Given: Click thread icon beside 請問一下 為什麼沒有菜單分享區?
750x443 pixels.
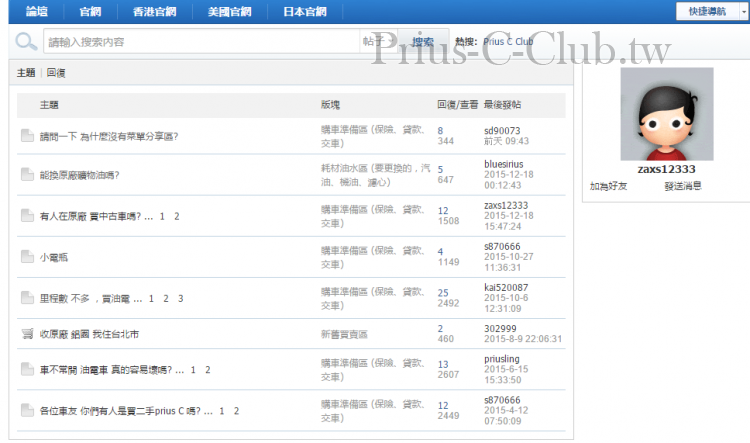Looking at the screenshot, I should [x=27, y=136].
